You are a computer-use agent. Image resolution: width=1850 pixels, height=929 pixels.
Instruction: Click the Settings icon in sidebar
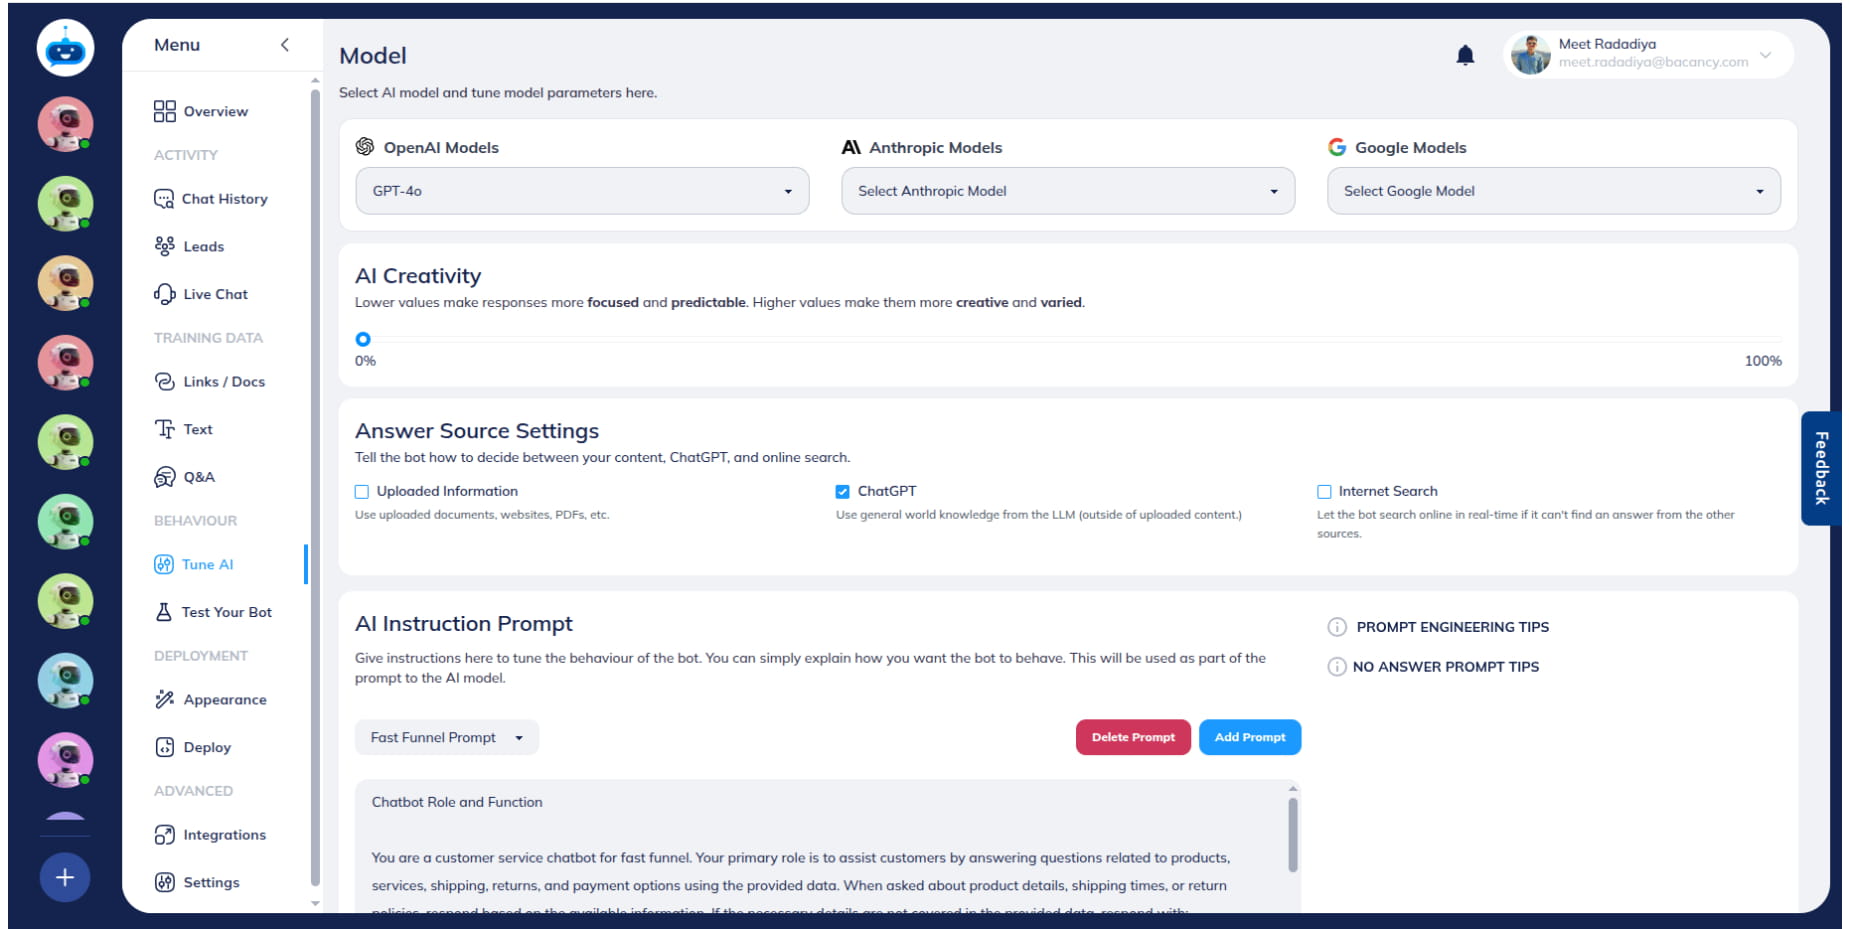tap(164, 882)
